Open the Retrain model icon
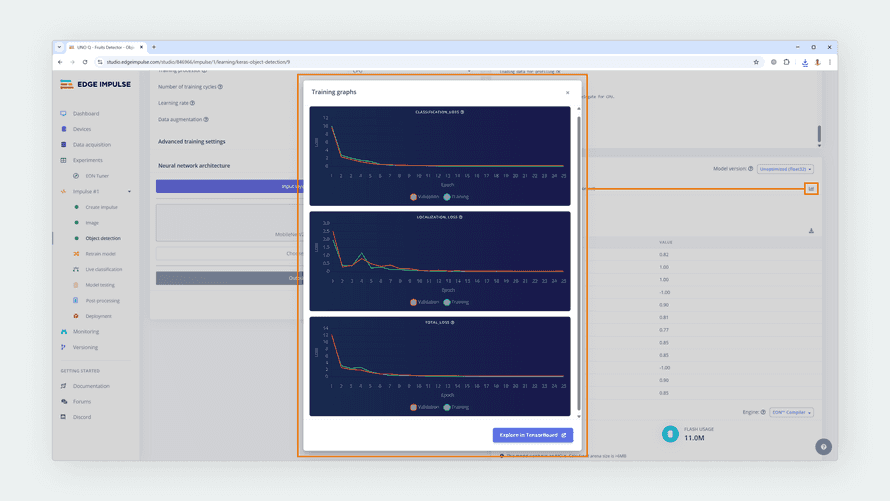Screen dimensions: 890x501 tap(76, 254)
